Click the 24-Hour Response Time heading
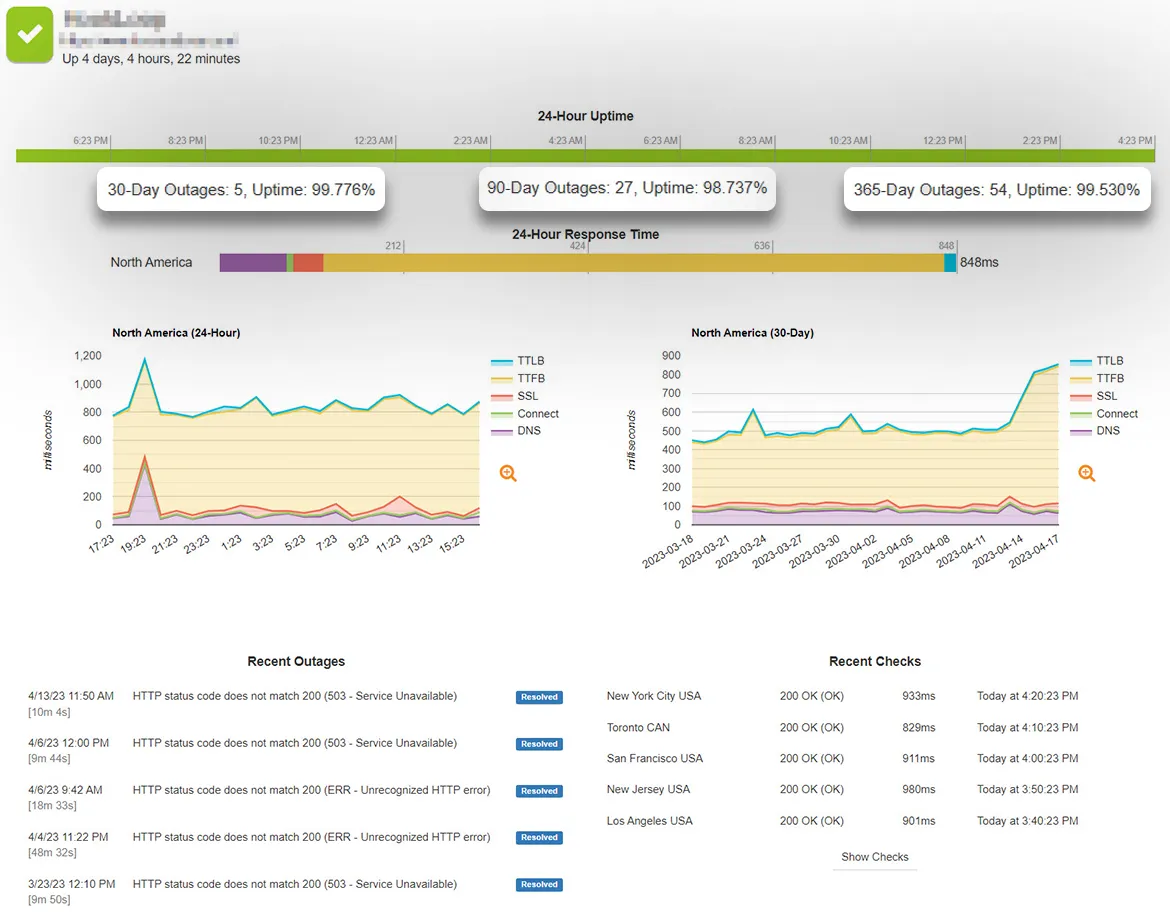The width and height of the screenshot is (1170, 918). (x=585, y=234)
